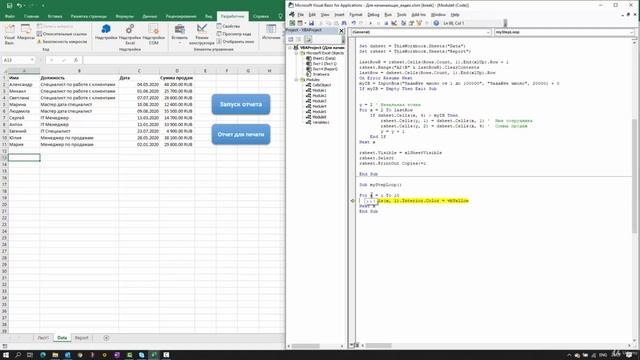Switch to the Файл tab in Excel
Screen dimensions: 640x360
(x=10, y=16)
